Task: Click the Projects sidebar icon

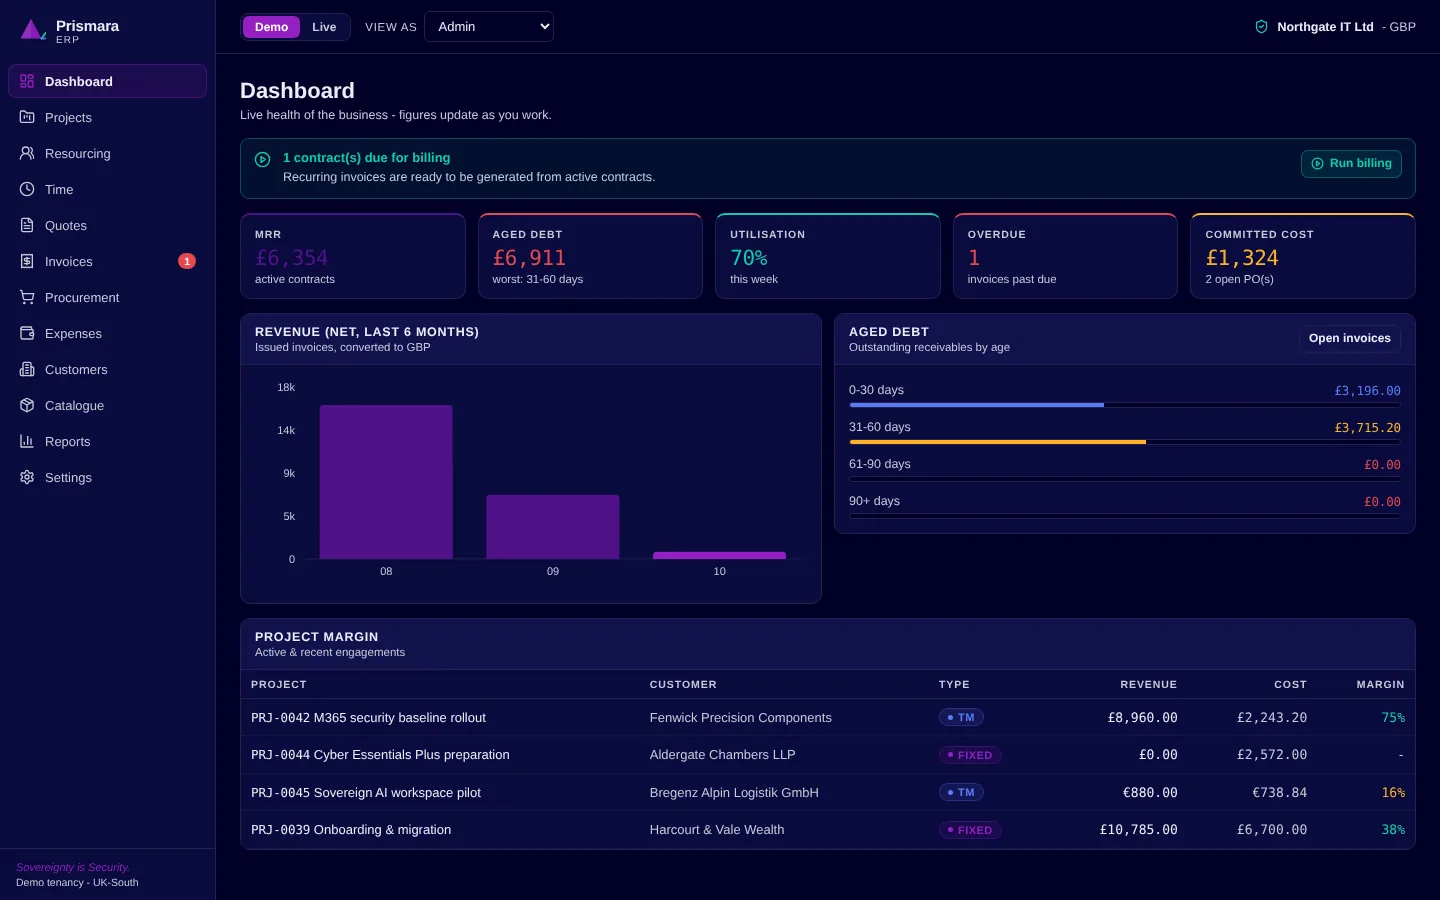Action: pyautogui.click(x=27, y=117)
